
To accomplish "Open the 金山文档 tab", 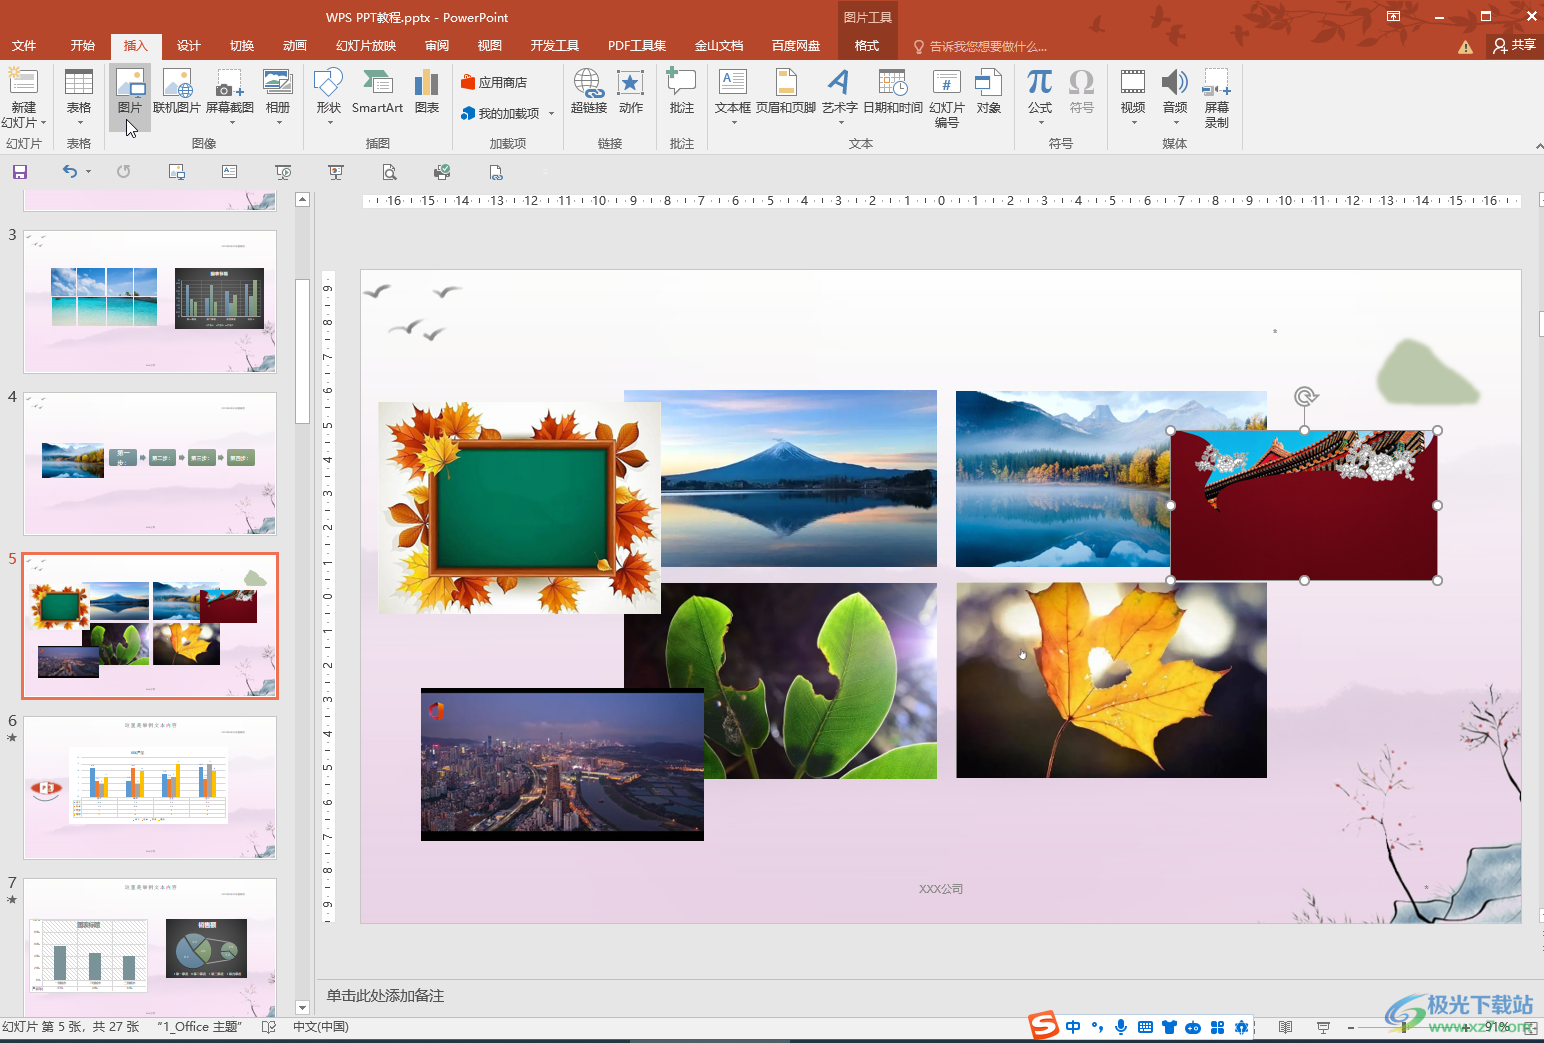I will click(719, 46).
